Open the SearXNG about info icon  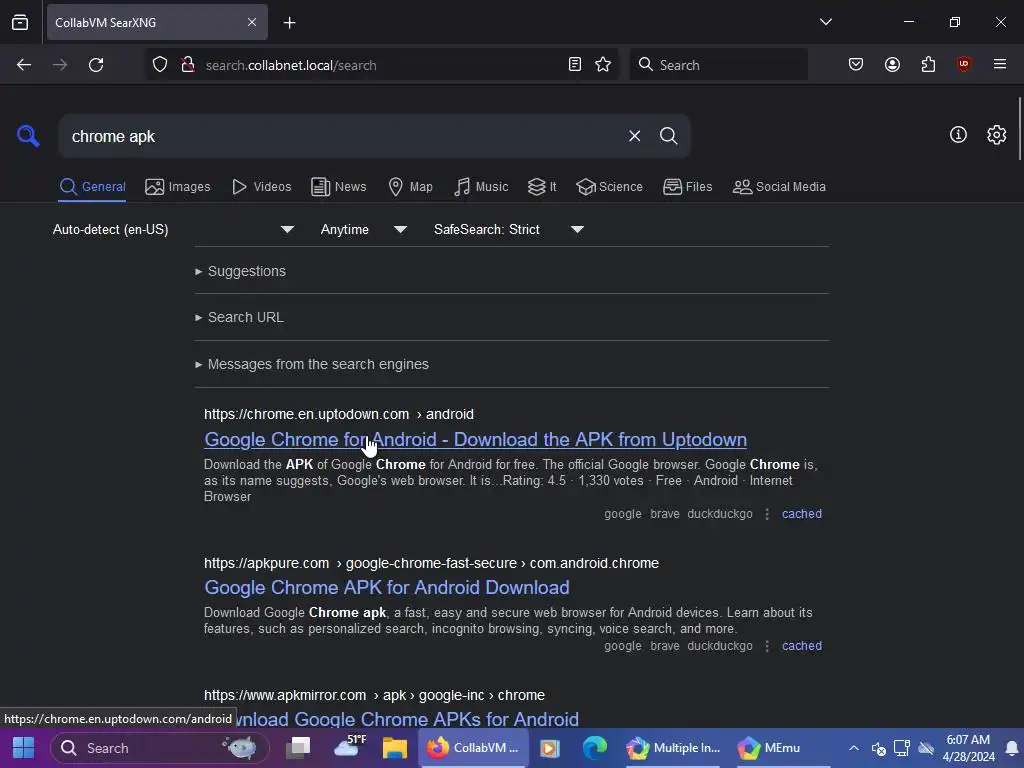click(958, 135)
